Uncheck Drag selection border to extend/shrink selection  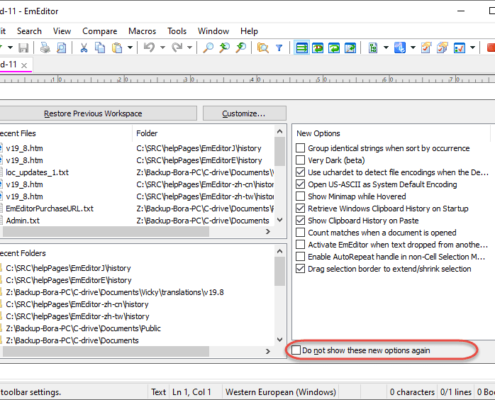click(300, 269)
